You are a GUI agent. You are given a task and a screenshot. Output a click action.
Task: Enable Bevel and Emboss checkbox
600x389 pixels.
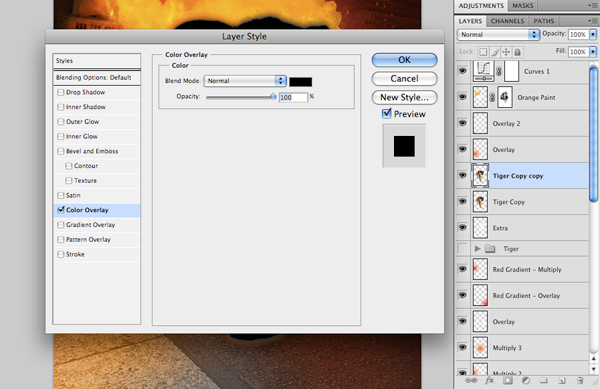coord(60,151)
